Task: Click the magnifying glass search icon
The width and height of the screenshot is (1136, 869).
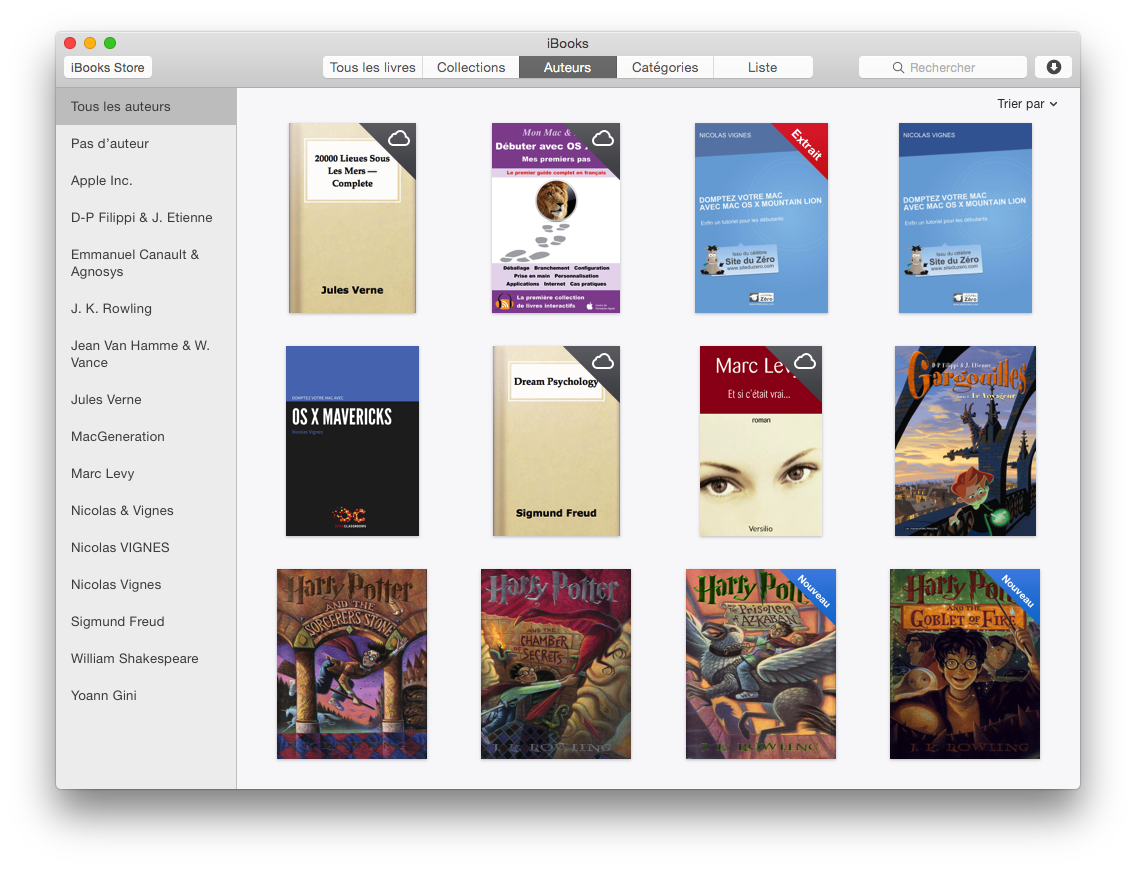Action: click(x=898, y=67)
